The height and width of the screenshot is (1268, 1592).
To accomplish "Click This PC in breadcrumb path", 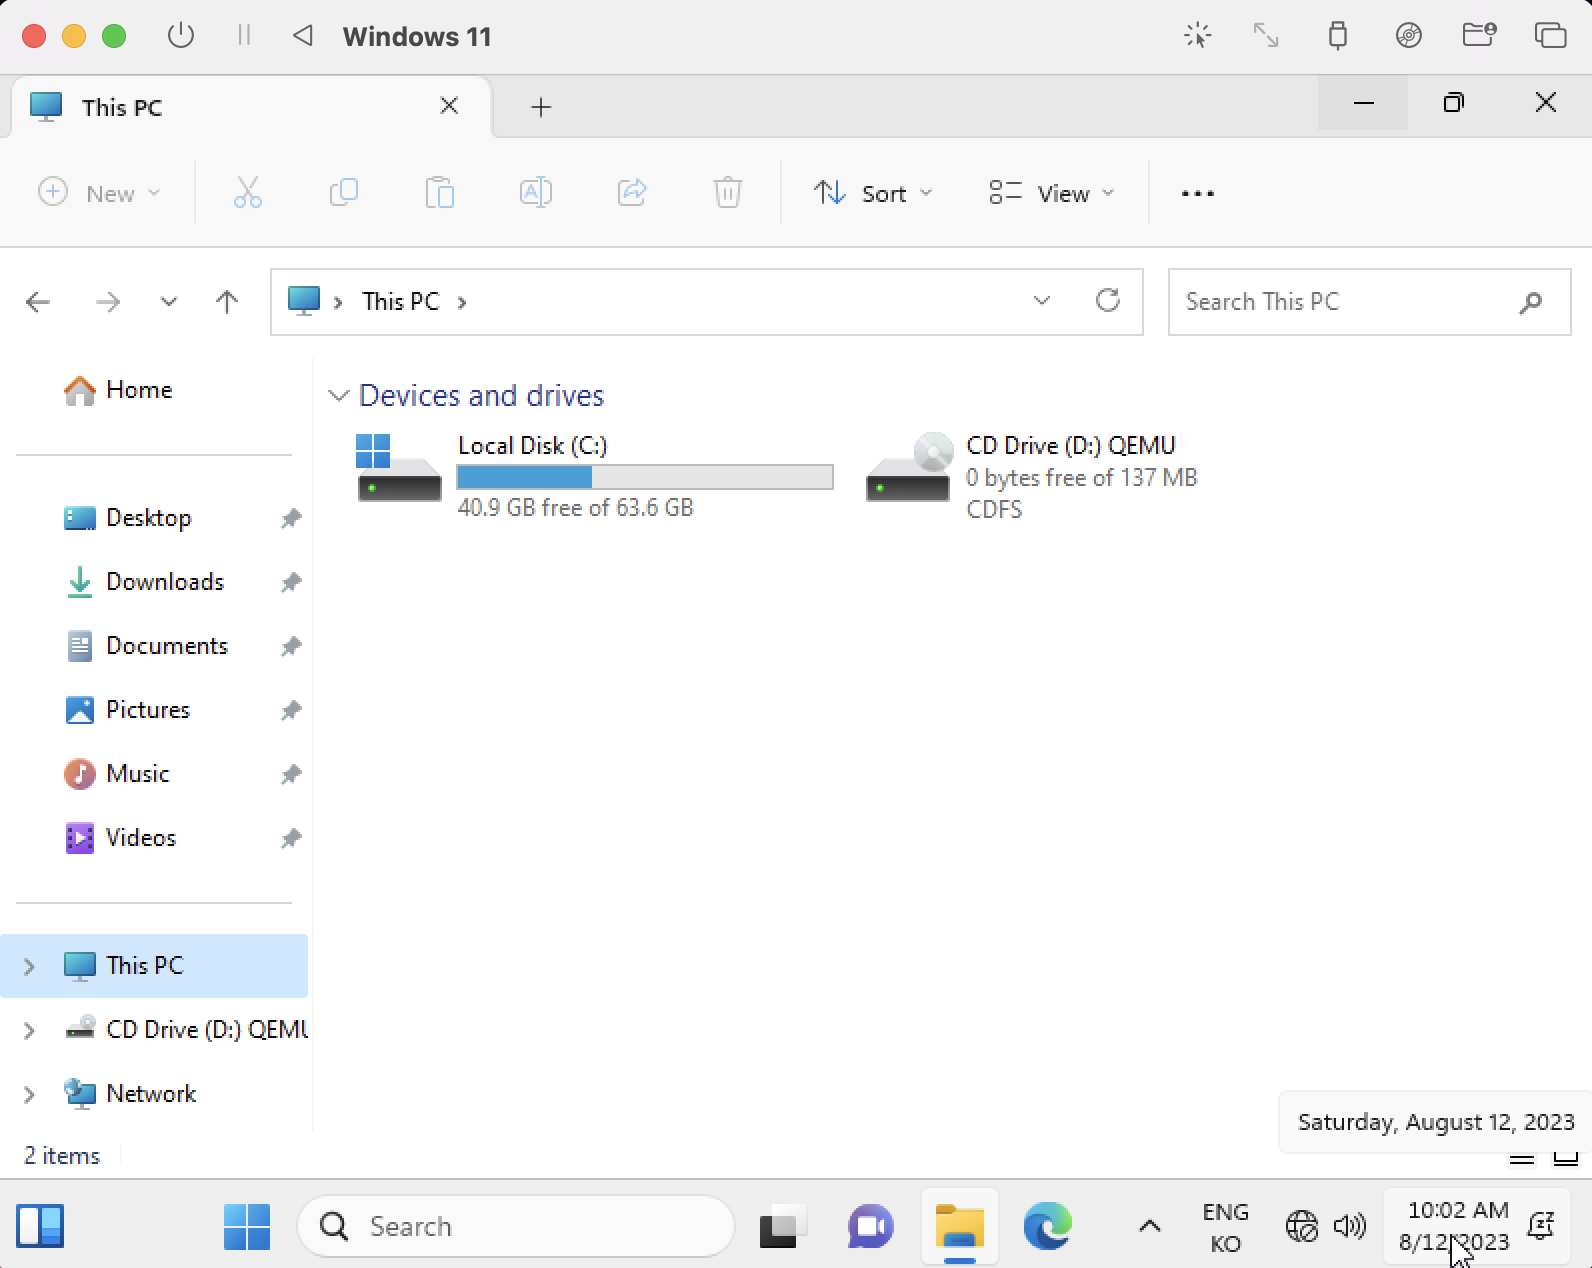I will click(400, 302).
